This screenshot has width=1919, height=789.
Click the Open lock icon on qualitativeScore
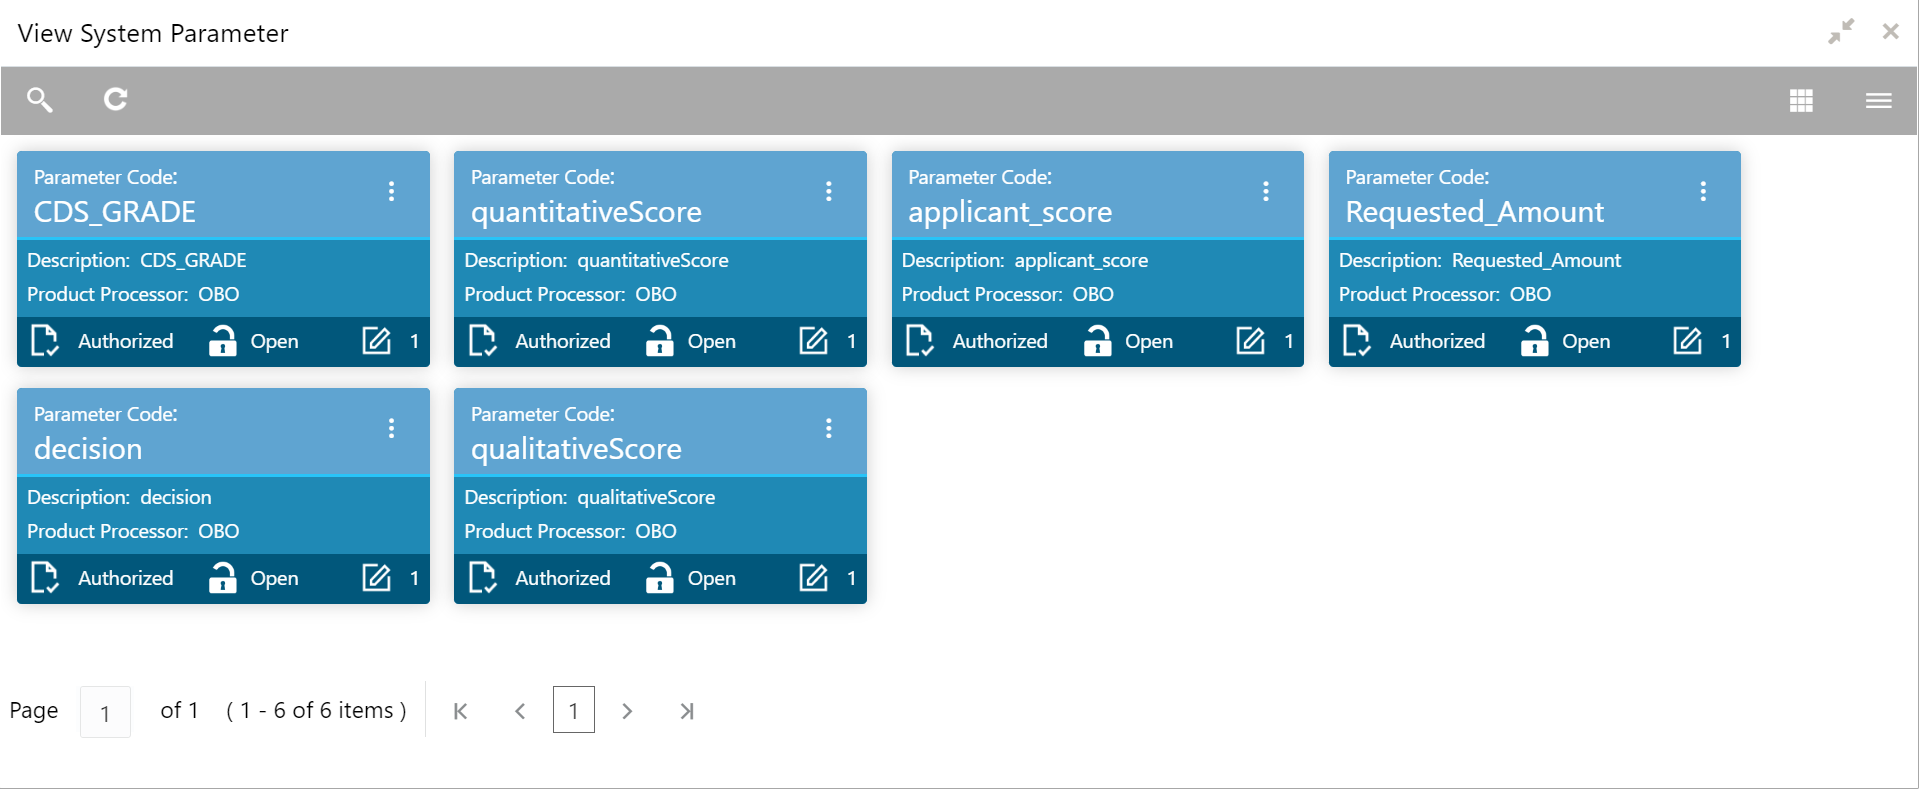click(x=659, y=578)
